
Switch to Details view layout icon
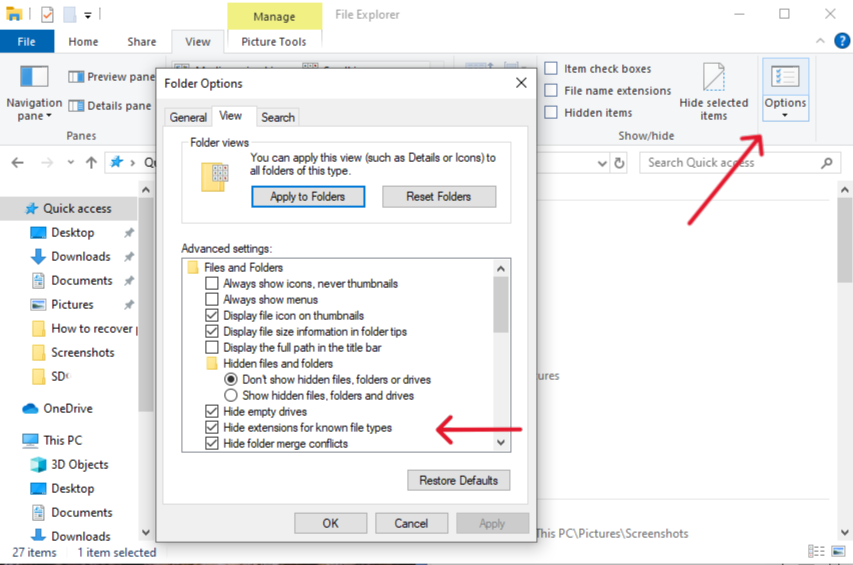coord(816,551)
